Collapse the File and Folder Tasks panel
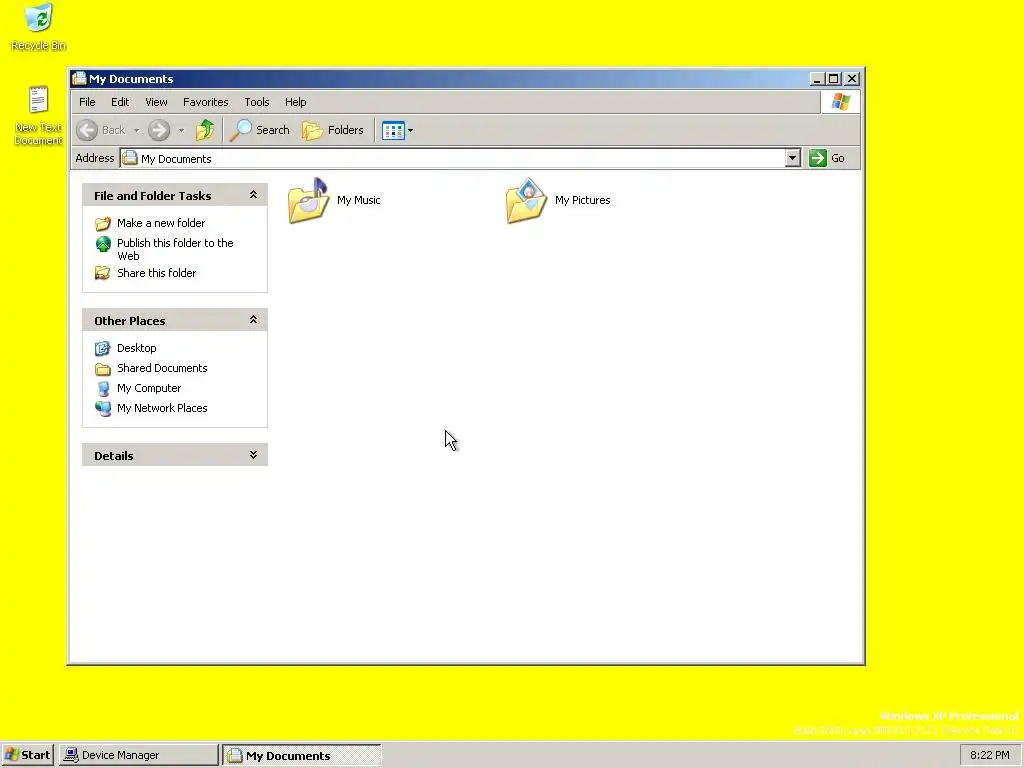The image size is (1024, 768). click(x=253, y=195)
